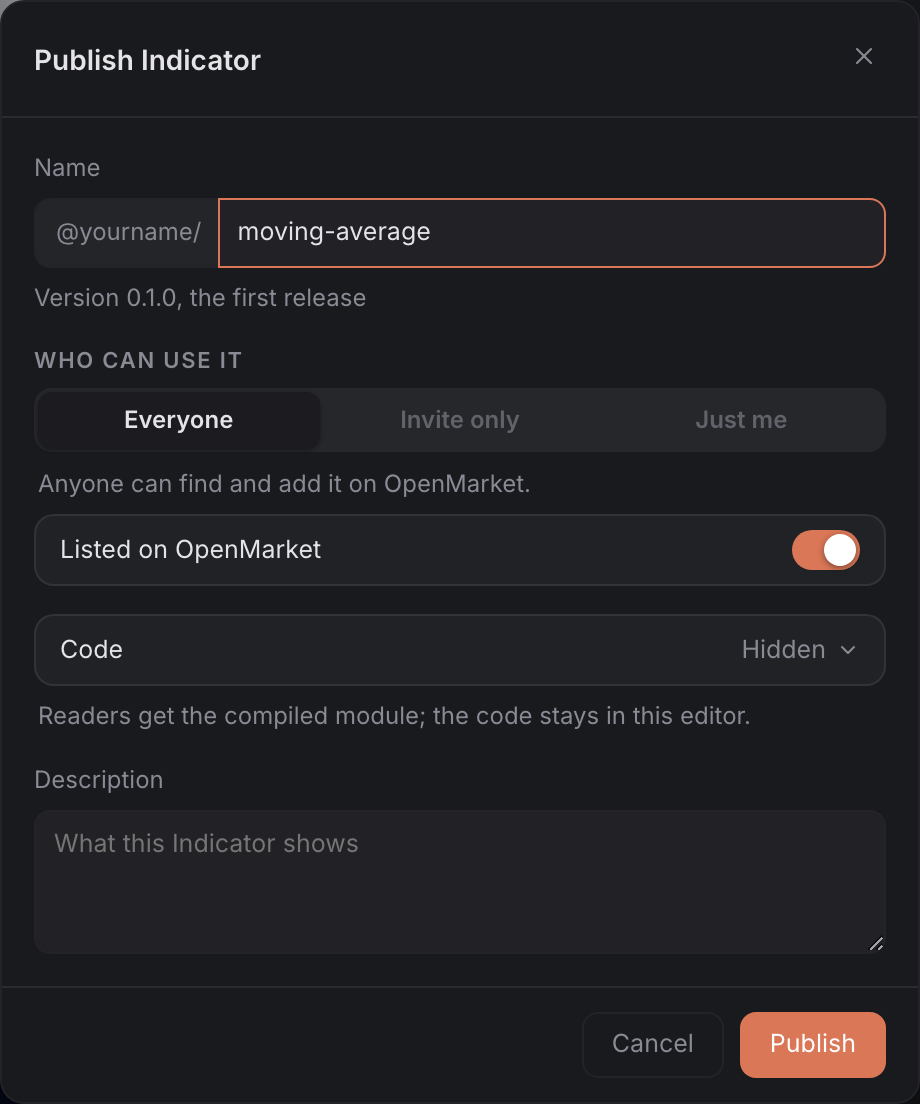Screen dimensions: 920x1104
Task: Open the Code visibility Hidden dropdown
Action: [x=799, y=649]
